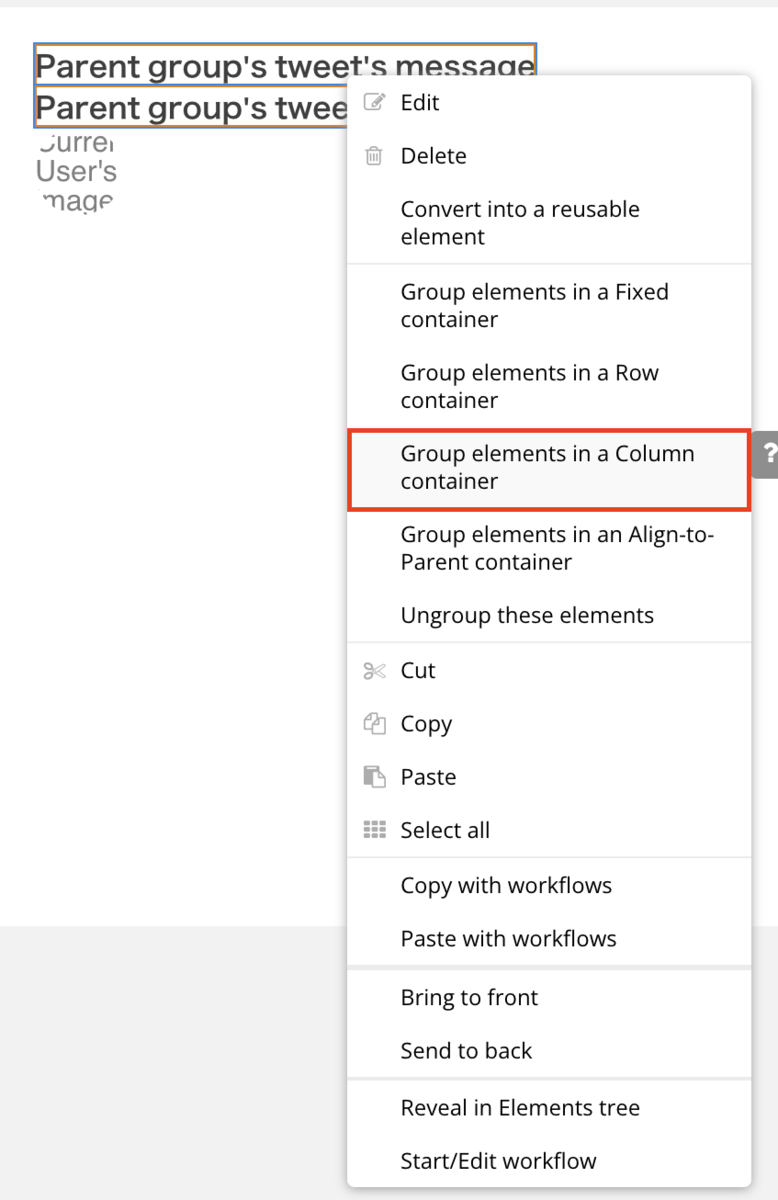Click the Edit pencil icon

coord(374,102)
